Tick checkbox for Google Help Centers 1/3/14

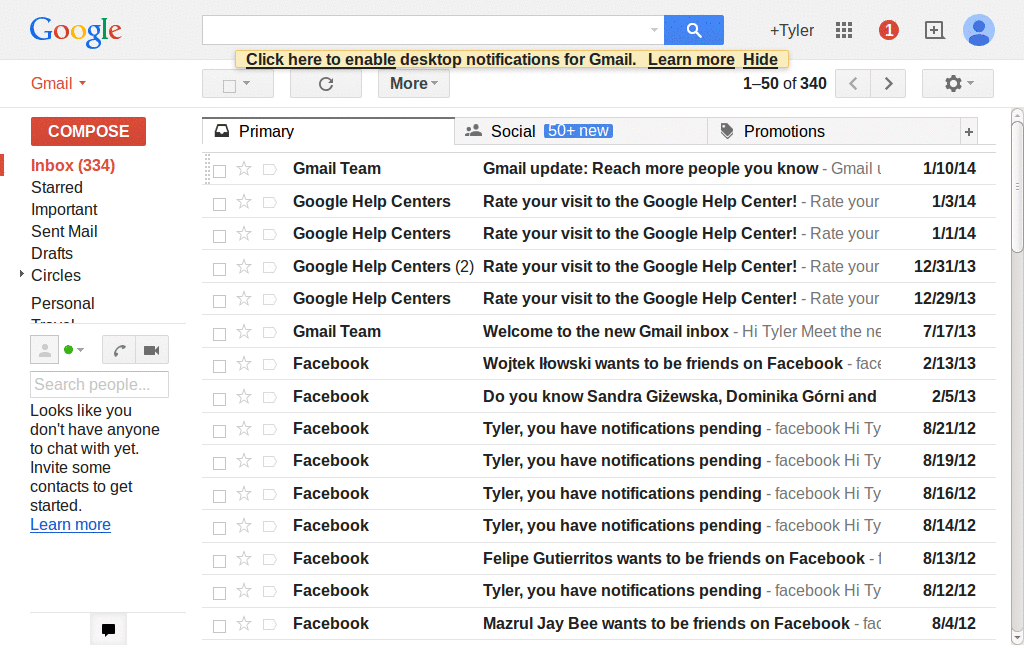click(x=219, y=204)
